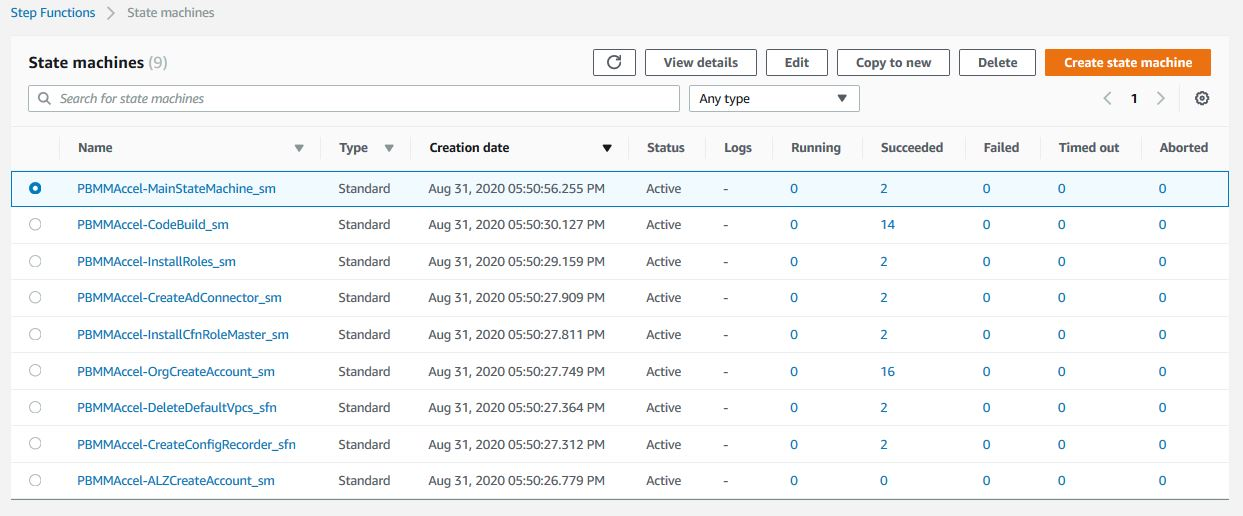Click the Name column sort arrow
This screenshot has width=1243, height=516.
point(299,148)
